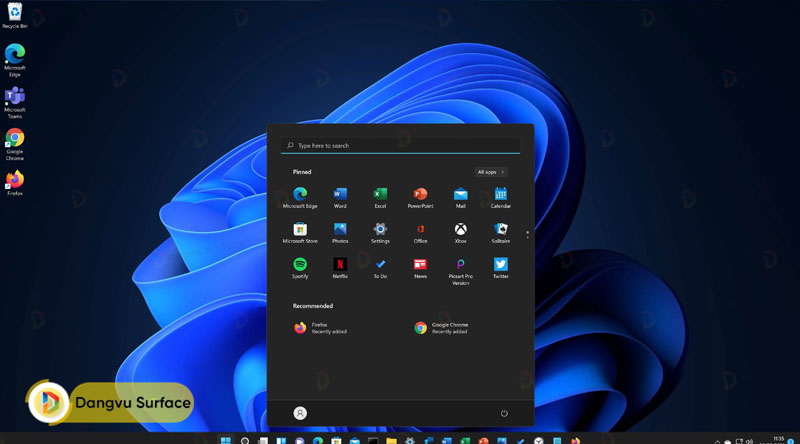Open the Calendar pinned app
The width and height of the screenshot is (800, 444).
tap(500, 194)
